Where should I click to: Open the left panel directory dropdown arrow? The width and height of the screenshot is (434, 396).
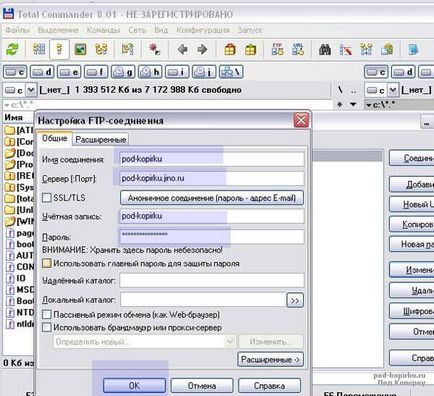[x=7, y=105]
